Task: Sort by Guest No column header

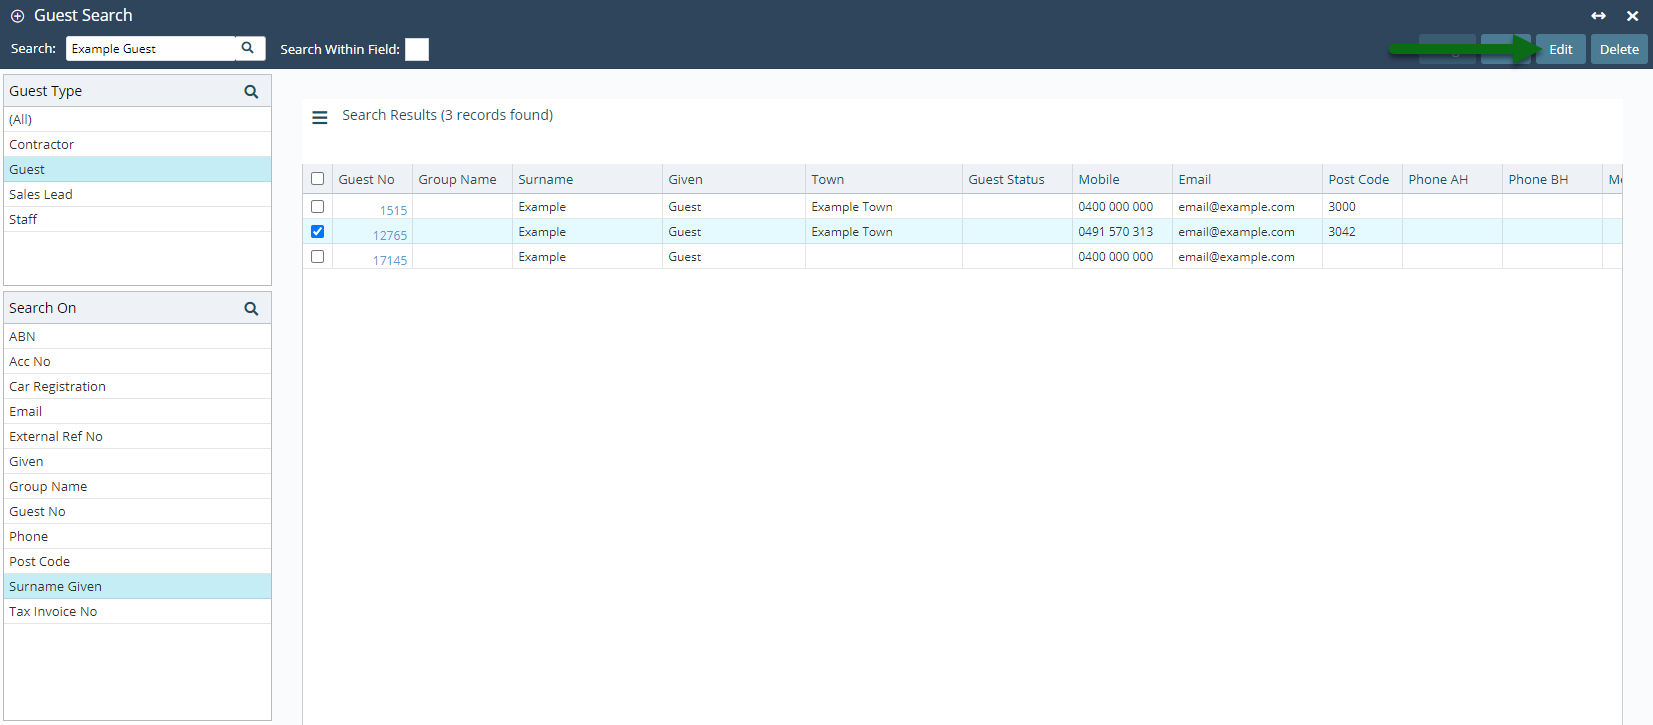Action: point(372,179)
